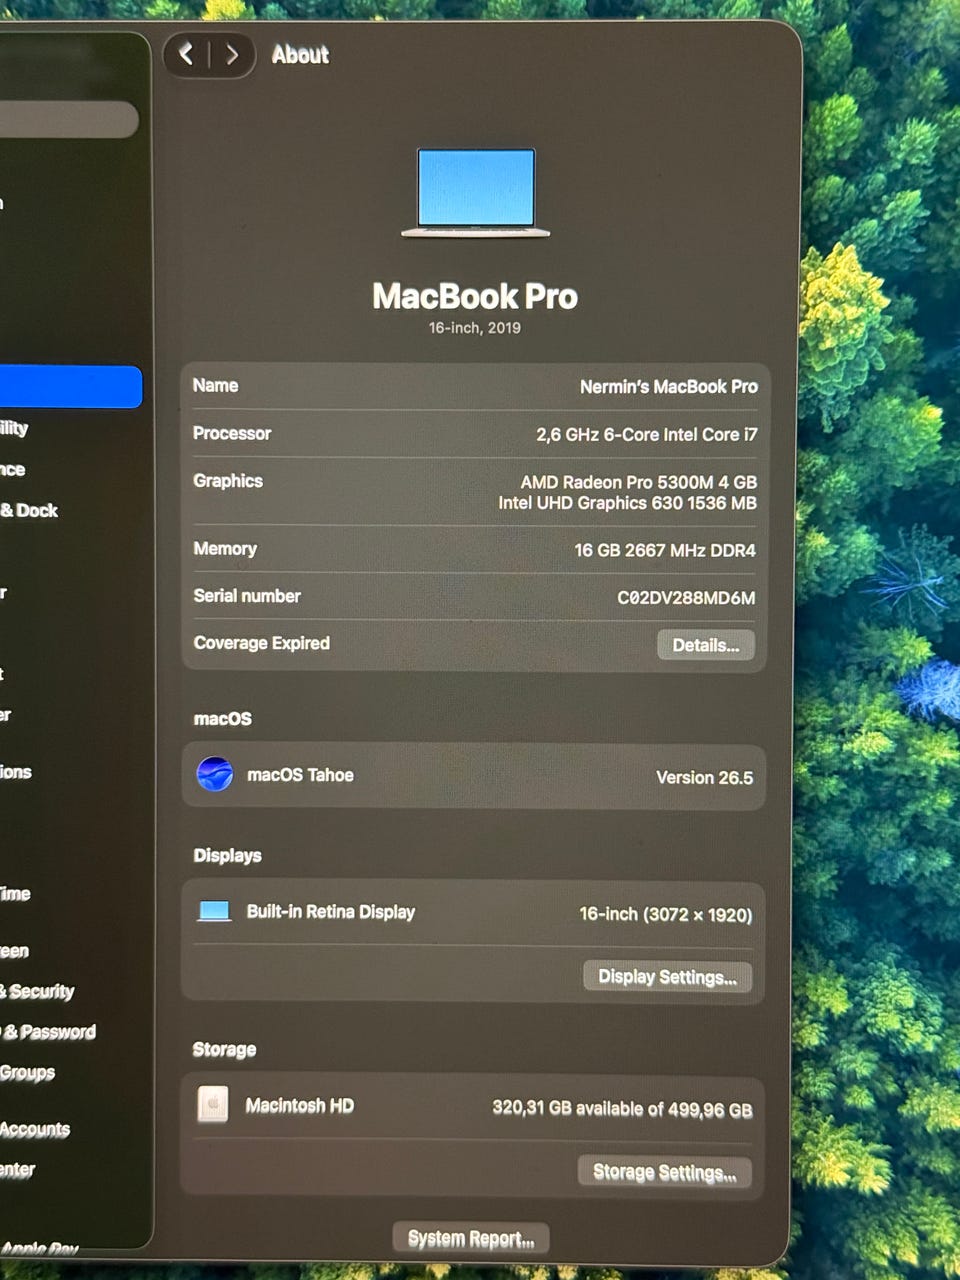960x1280 pixels.
Task: Click the sidebar search field
Action: tap(68, 119)
